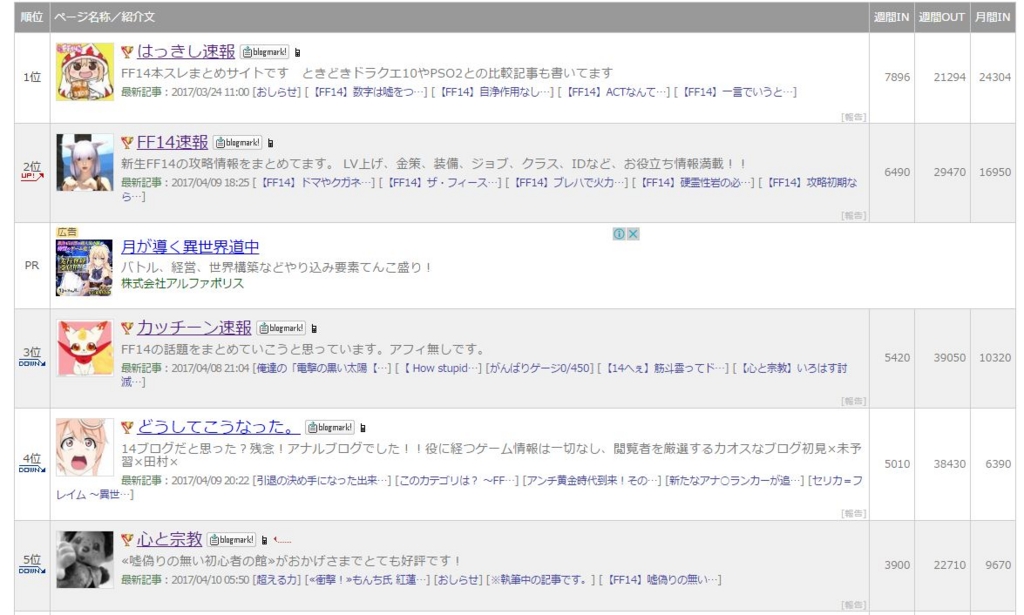
Task: Open the はっきし速報 blog link
Action: pos(185,52)
